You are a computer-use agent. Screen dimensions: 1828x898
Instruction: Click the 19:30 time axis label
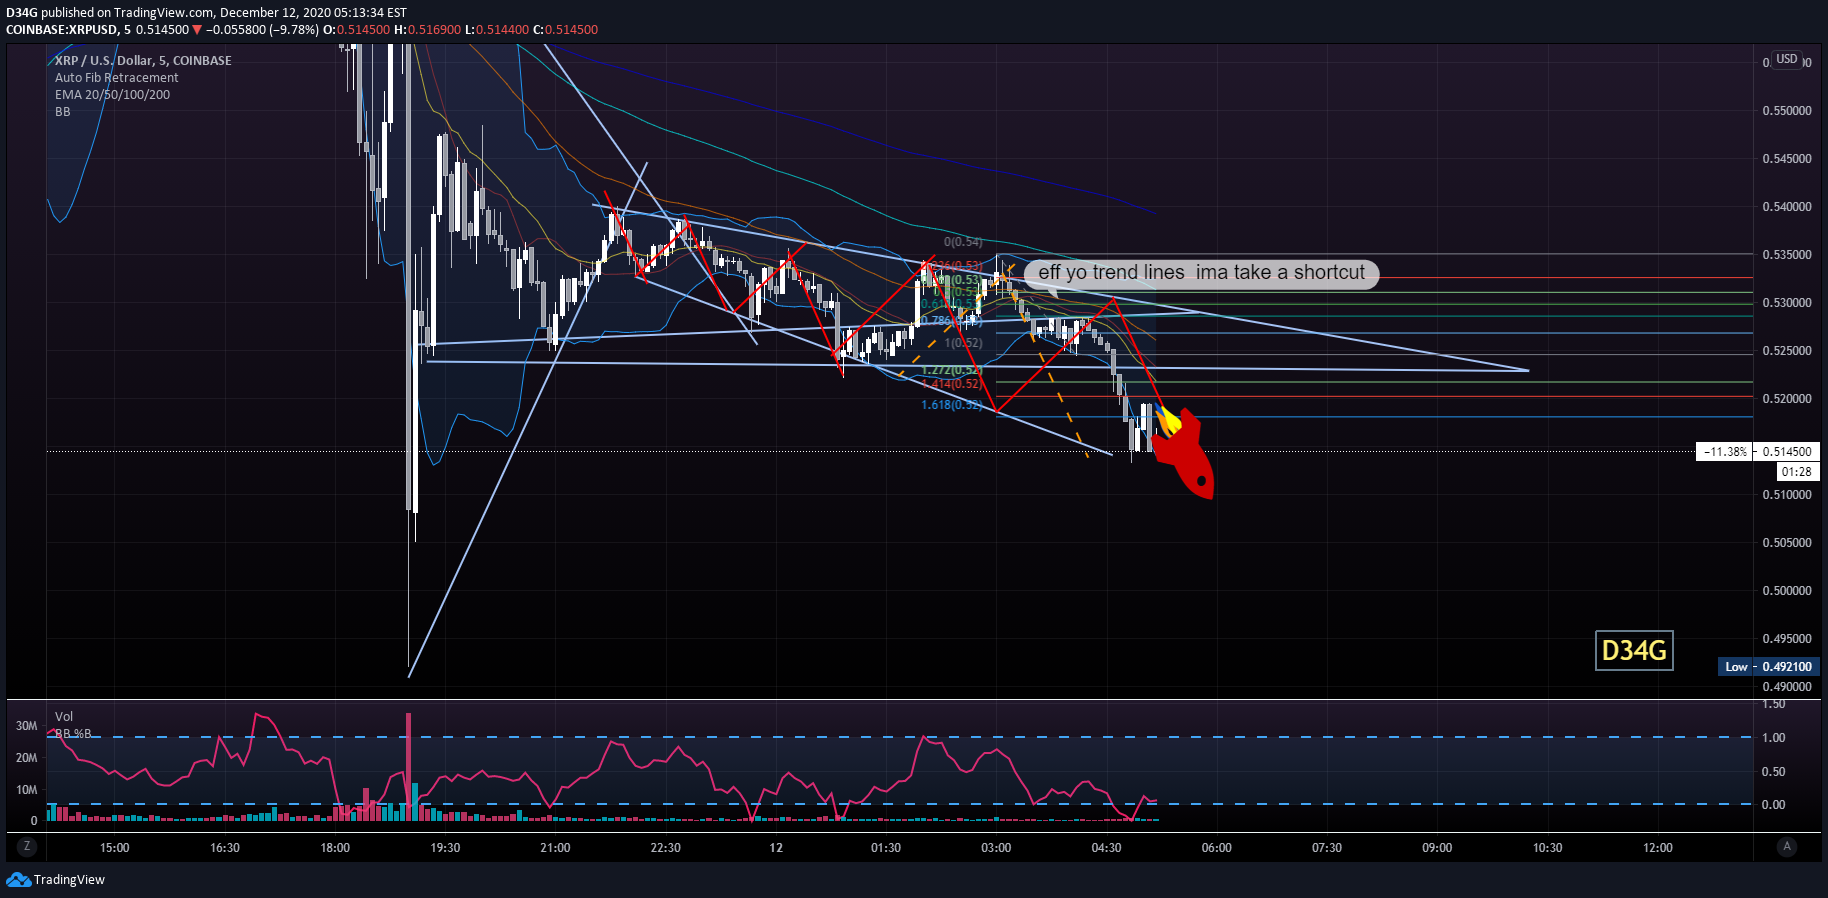pos(445,848)
